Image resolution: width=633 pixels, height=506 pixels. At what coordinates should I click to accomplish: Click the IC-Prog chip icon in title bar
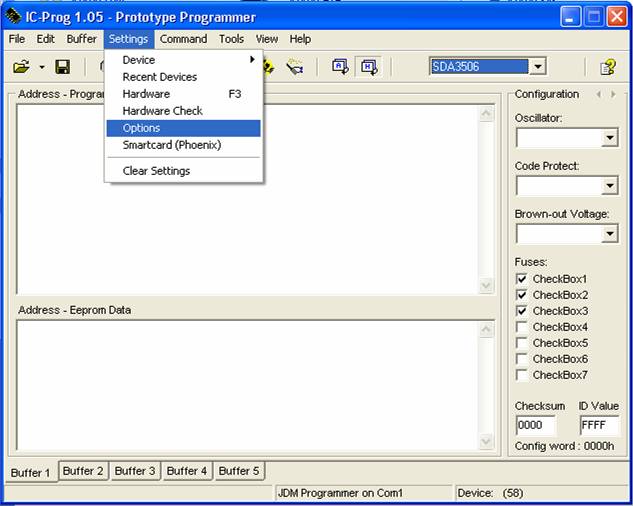(13, 17)
